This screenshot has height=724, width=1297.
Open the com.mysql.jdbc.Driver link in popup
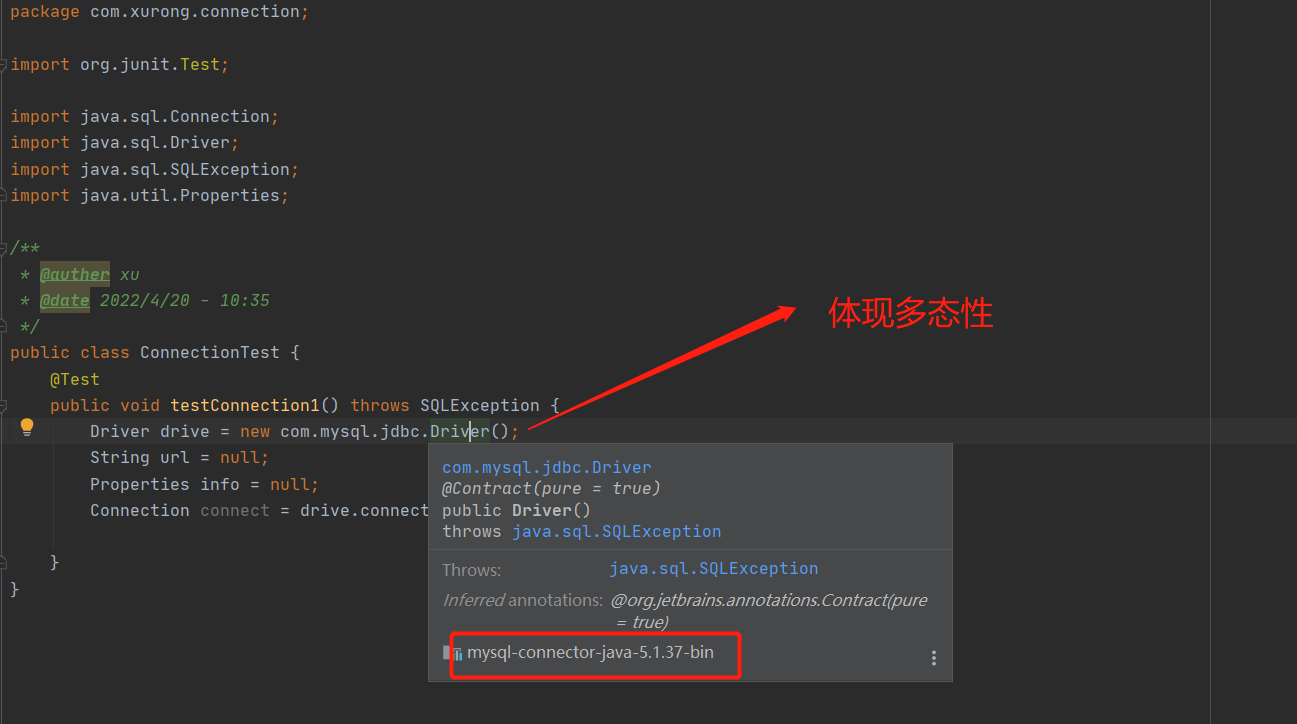click(x=547, y=467)
